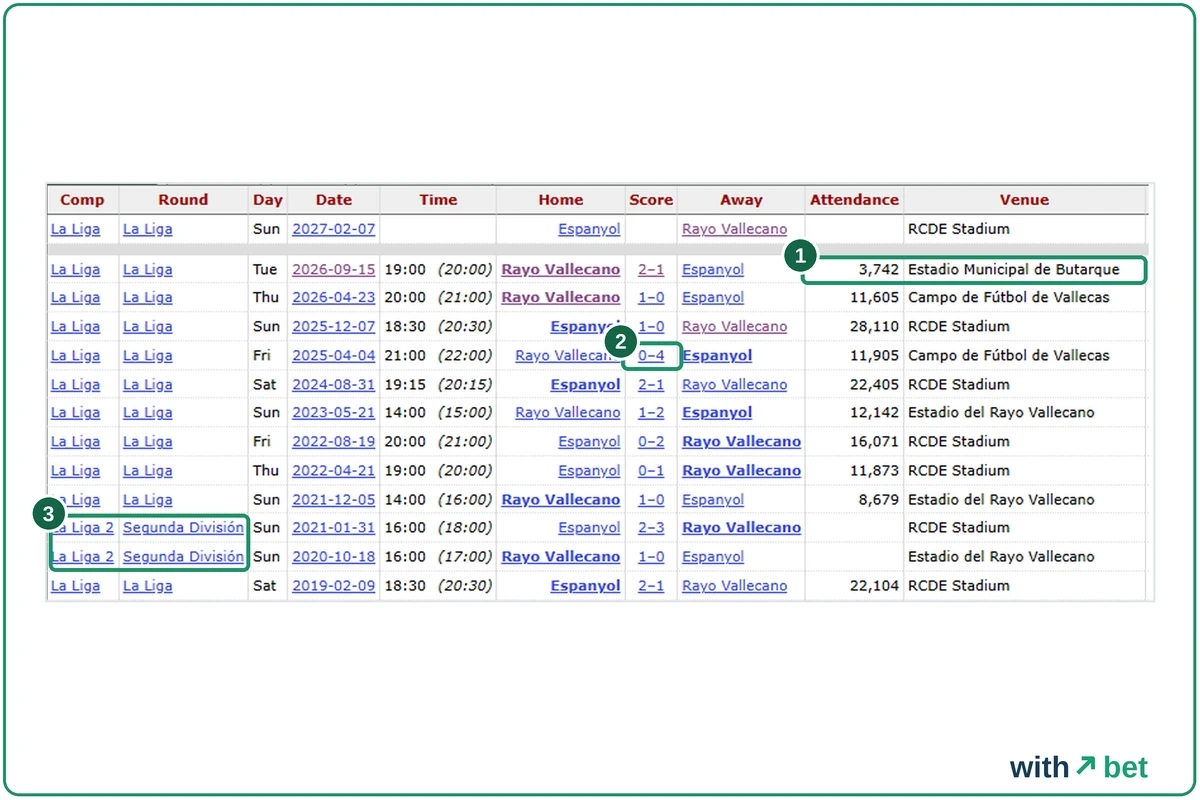1200x800 pixels.
Task: Open the 0–1 score link
Action: (x=651, y=470)
